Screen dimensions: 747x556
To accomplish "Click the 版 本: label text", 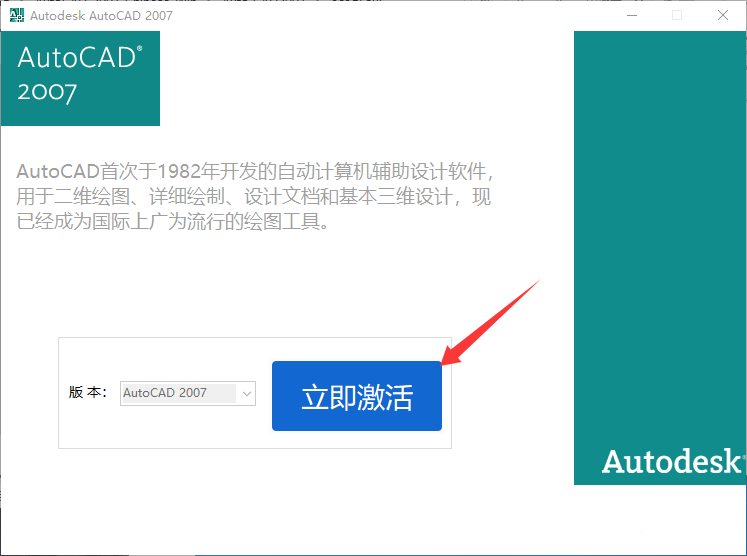I will point(88,392).
